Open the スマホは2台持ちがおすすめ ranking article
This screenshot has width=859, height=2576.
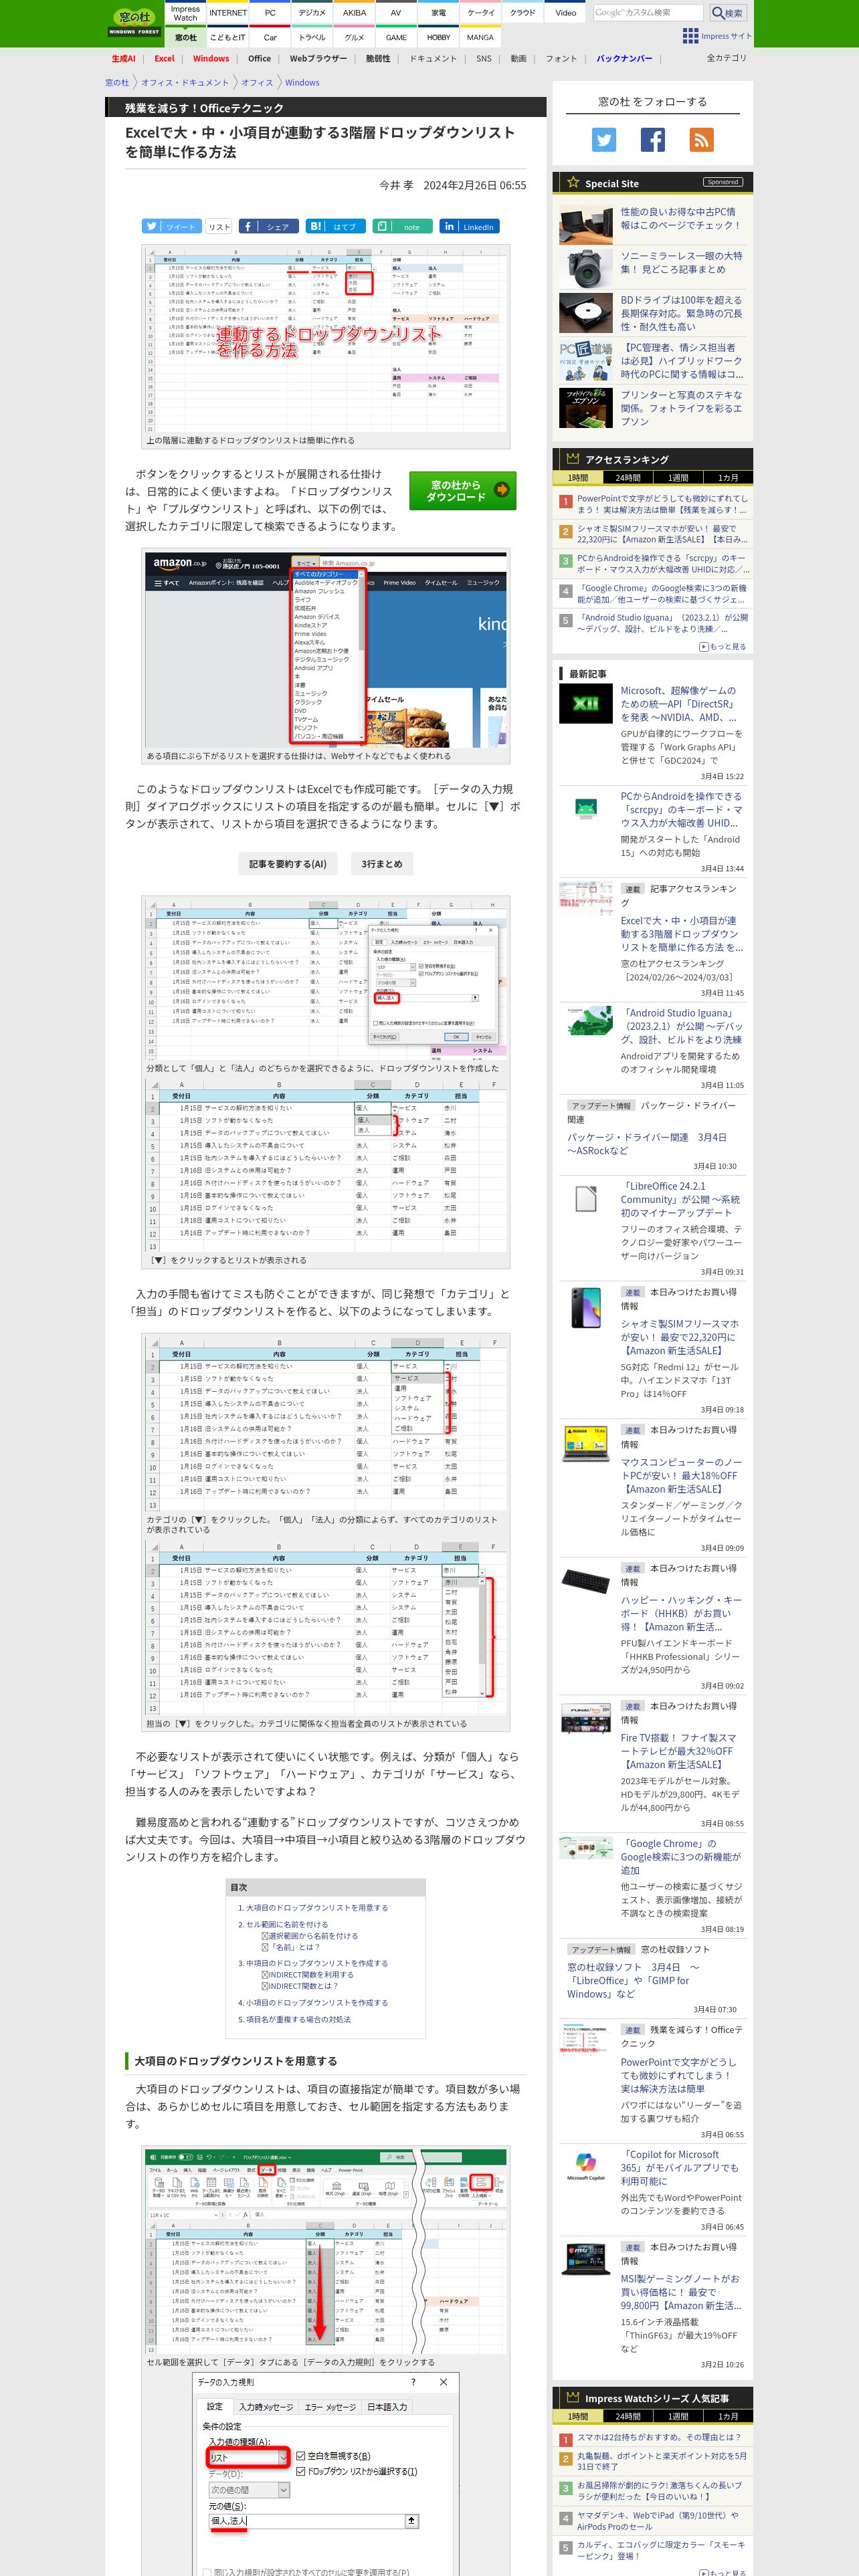(x=659, y=2437)
